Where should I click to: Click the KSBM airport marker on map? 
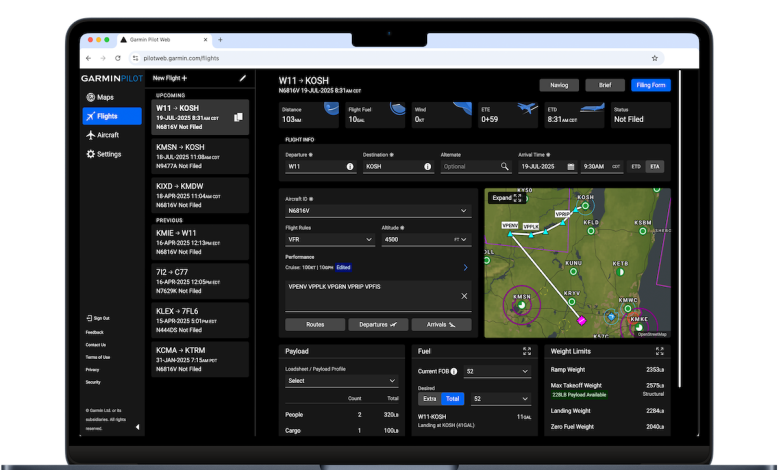tap(643, 231)
